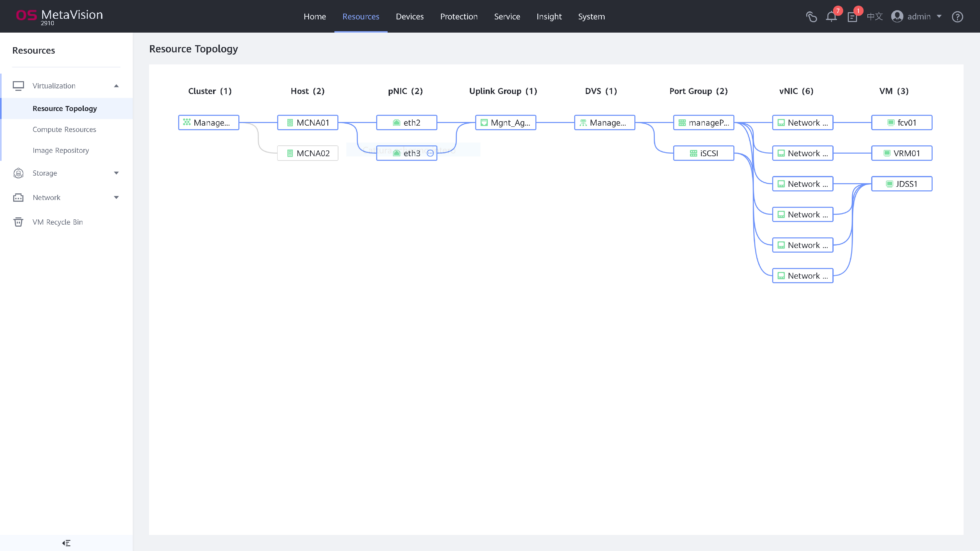Click the Virtualization monitor icon
This screenshot has height=551, width=980.
pyautogui.click(x=19, y=86)
